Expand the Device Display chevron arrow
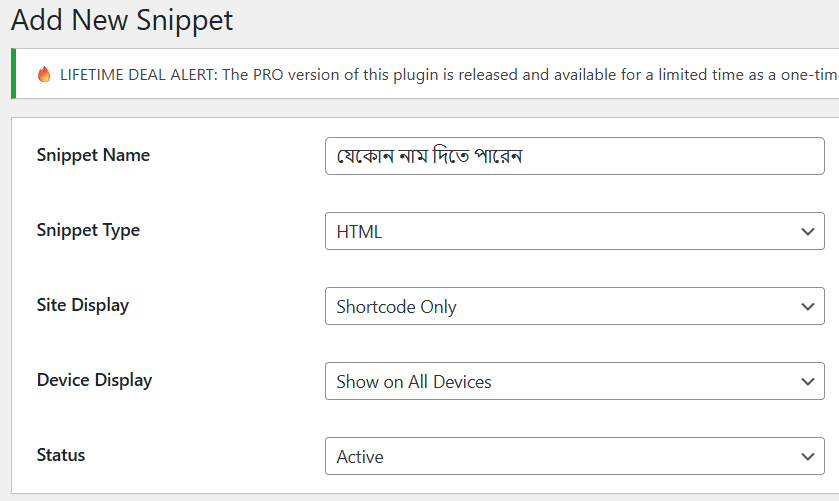Viewport: 839px width, 501px height. tap(808, 382)
